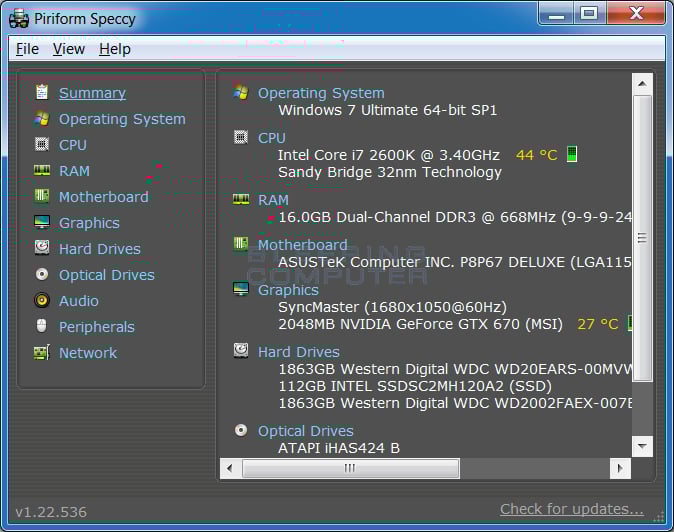This screenshot has width=674, height=532.
Task: Select the RAM module icon in sidebar
Action: click(x=41, y=171)
